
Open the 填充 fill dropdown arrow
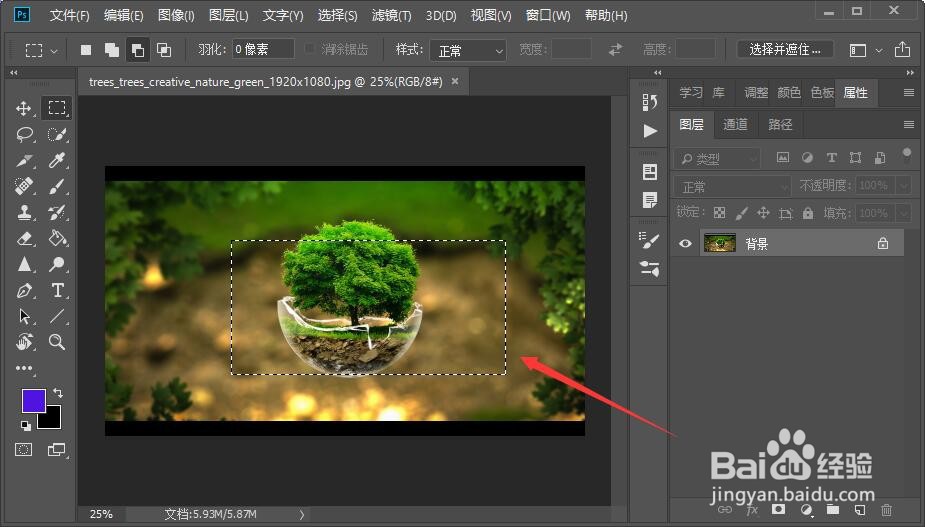pos(904,212)
